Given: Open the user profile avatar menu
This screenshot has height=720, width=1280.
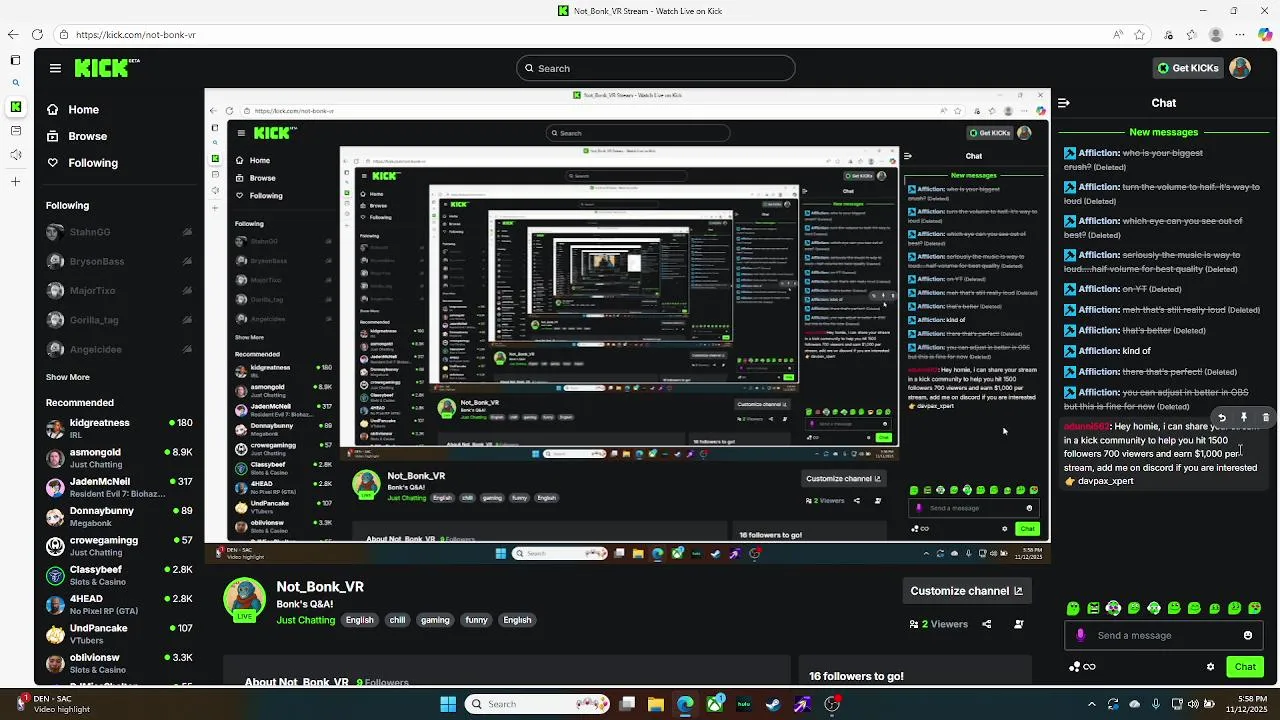Looking at the screenshot, I should (1240, 68).
